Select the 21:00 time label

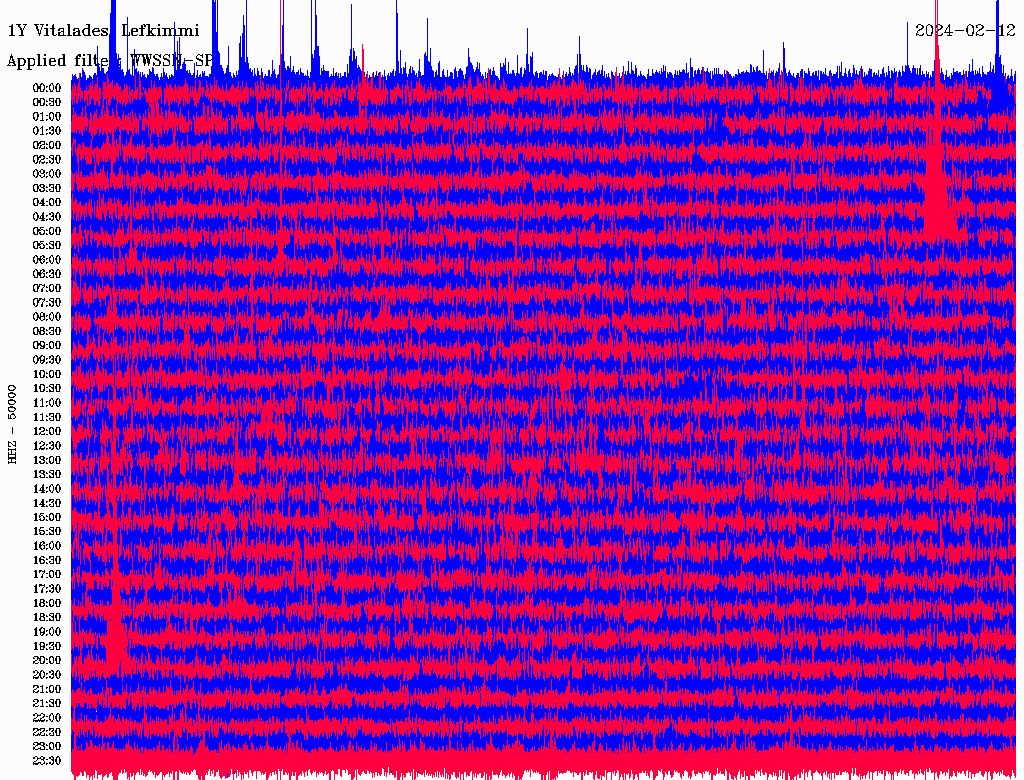[47, 690]
